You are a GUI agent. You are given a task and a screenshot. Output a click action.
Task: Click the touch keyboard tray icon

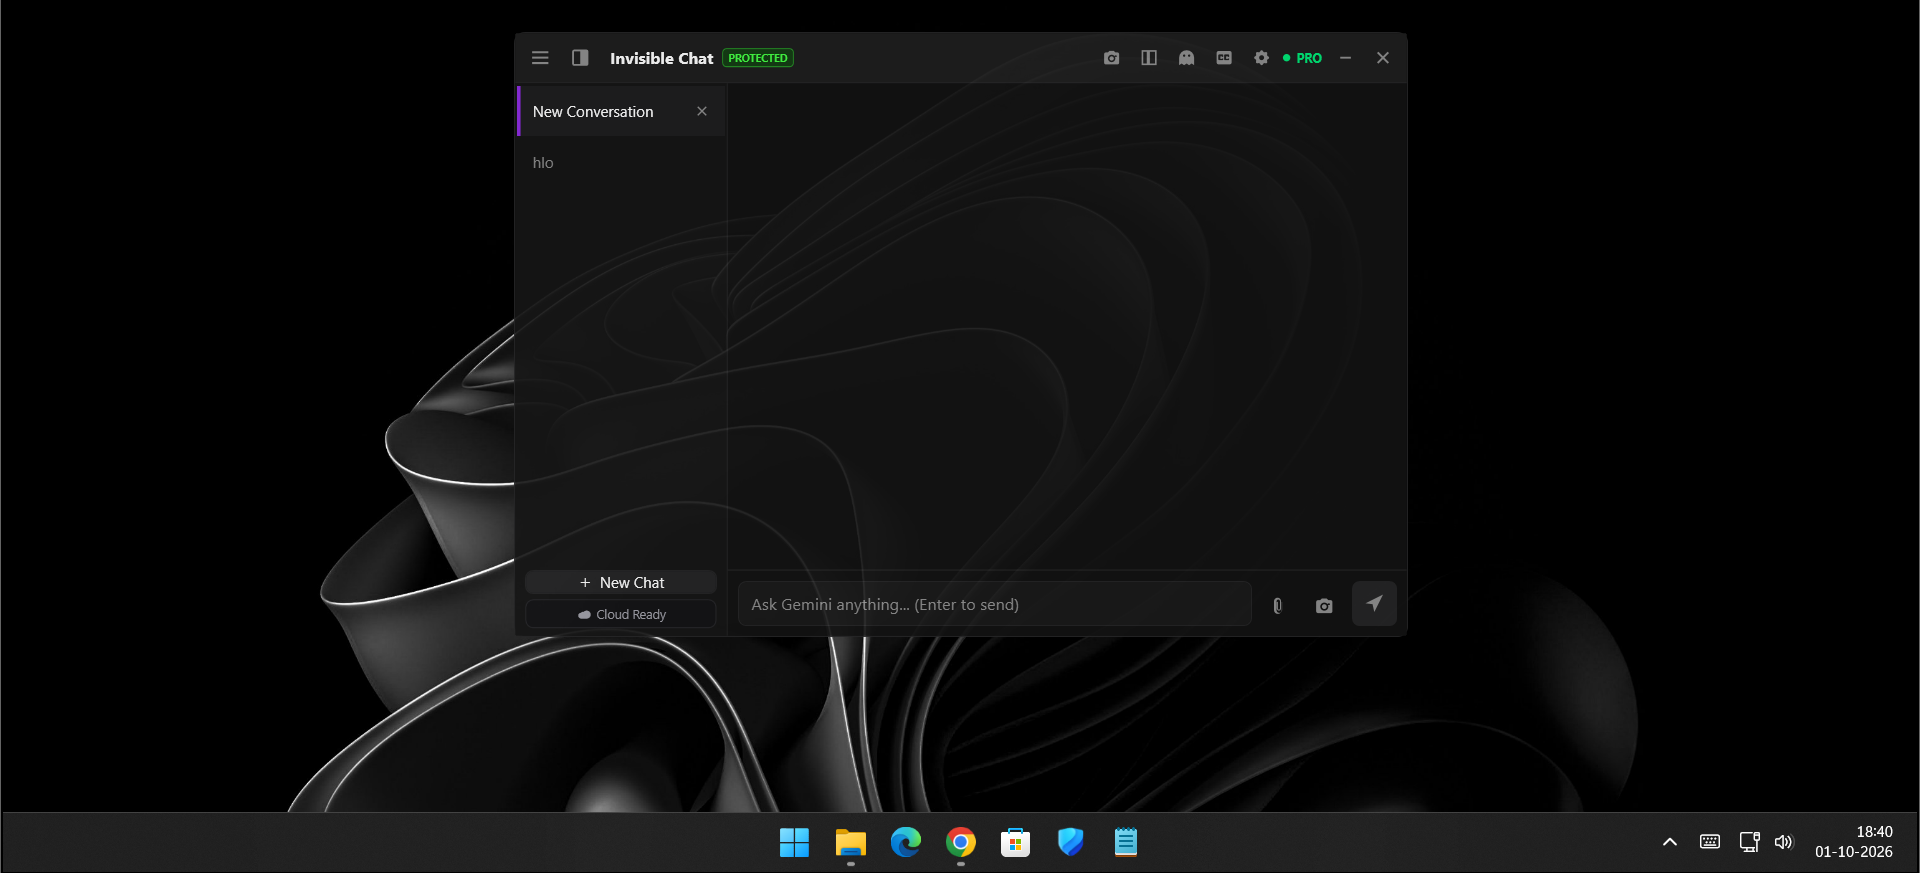point(1710,842)
